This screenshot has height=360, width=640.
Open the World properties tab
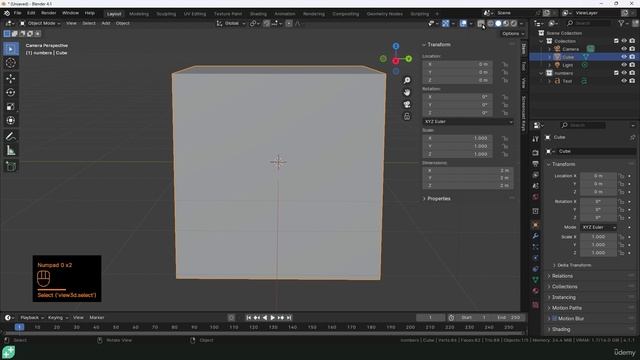pos(536,197)
